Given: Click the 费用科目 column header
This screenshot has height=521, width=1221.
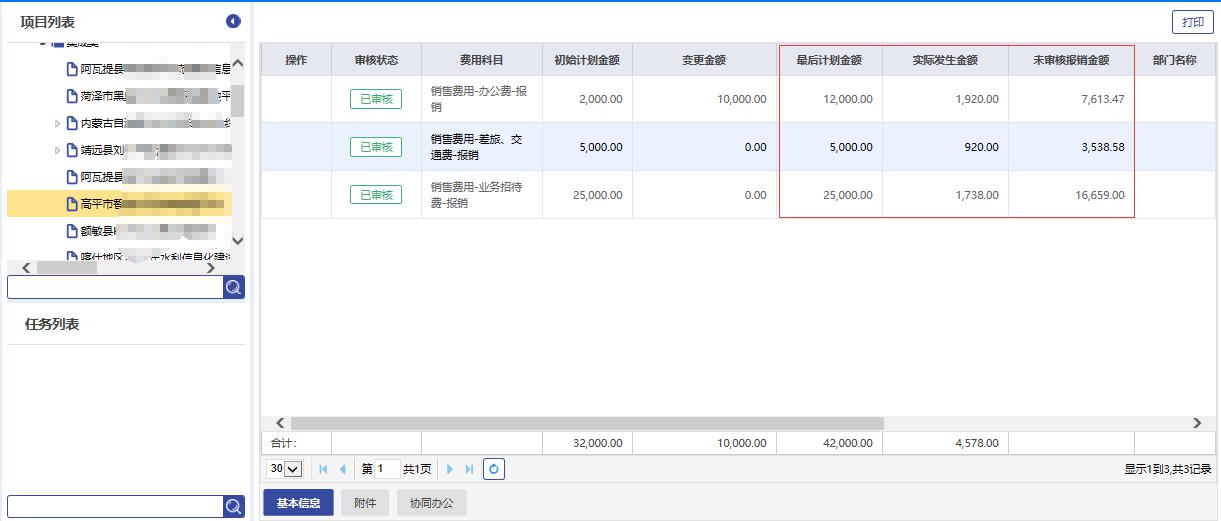Looking at the screenshot, I should pos(481,60).
